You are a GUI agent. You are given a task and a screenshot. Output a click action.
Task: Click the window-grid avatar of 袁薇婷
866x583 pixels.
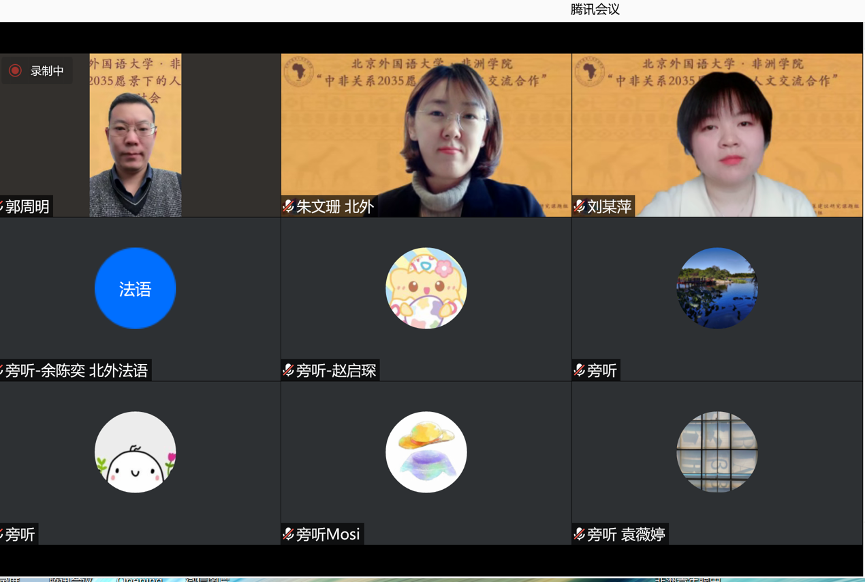point(717,452)
